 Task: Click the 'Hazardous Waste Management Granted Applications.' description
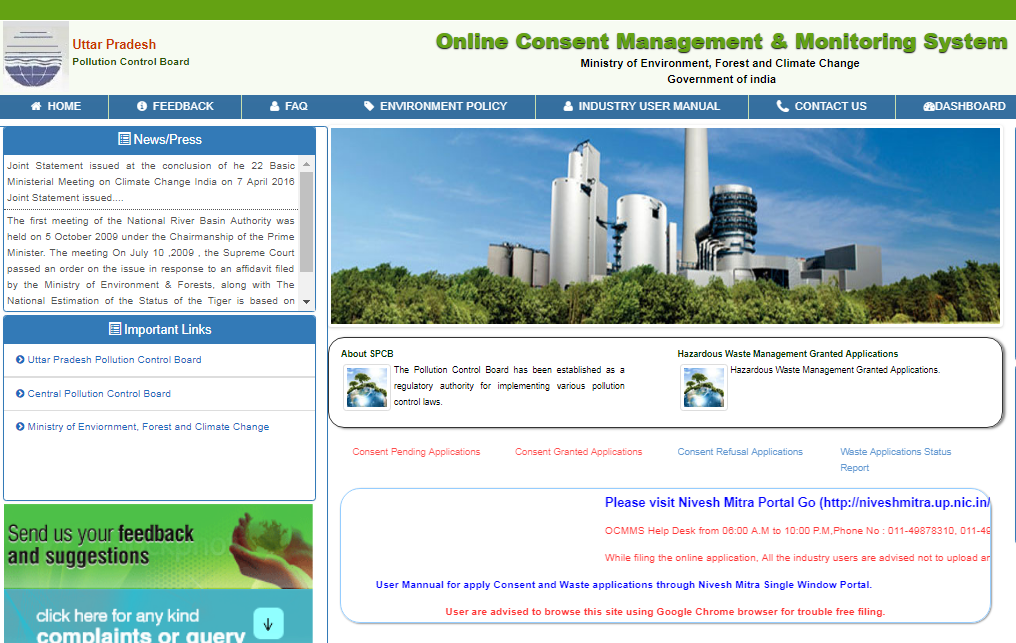click(835, 370)
